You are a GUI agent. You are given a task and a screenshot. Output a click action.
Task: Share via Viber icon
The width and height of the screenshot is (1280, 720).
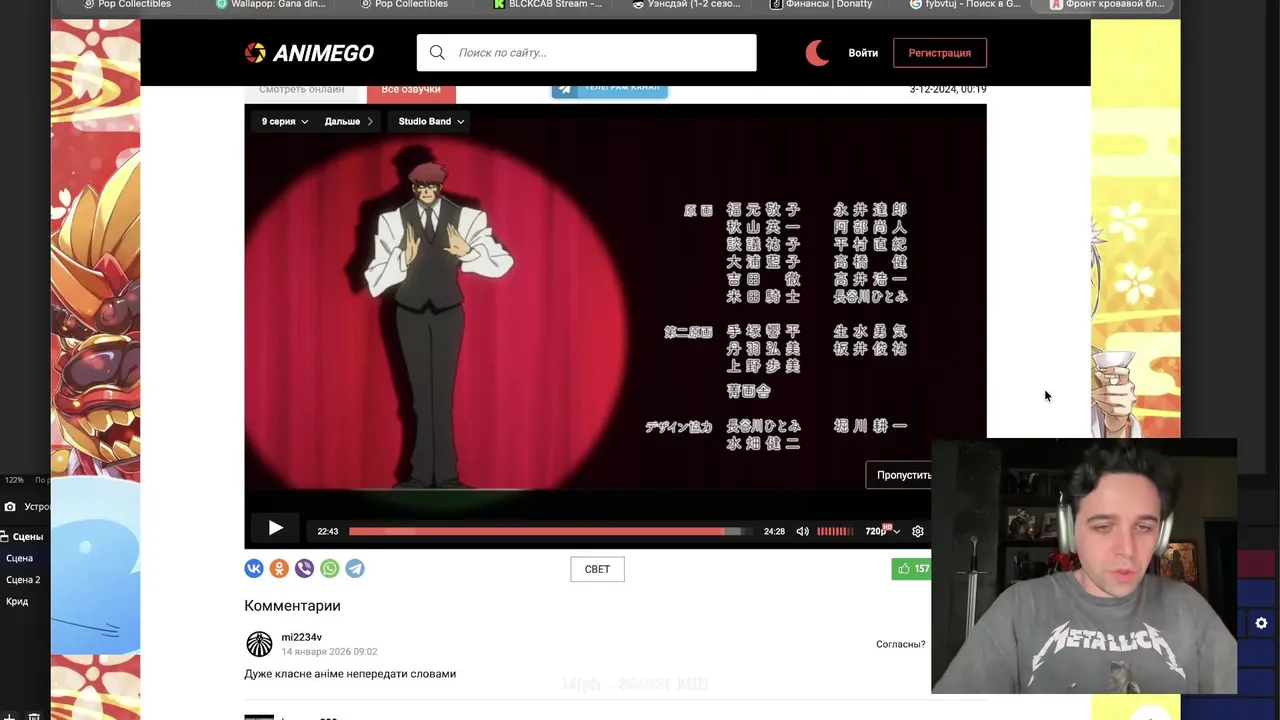coord(304,568)
